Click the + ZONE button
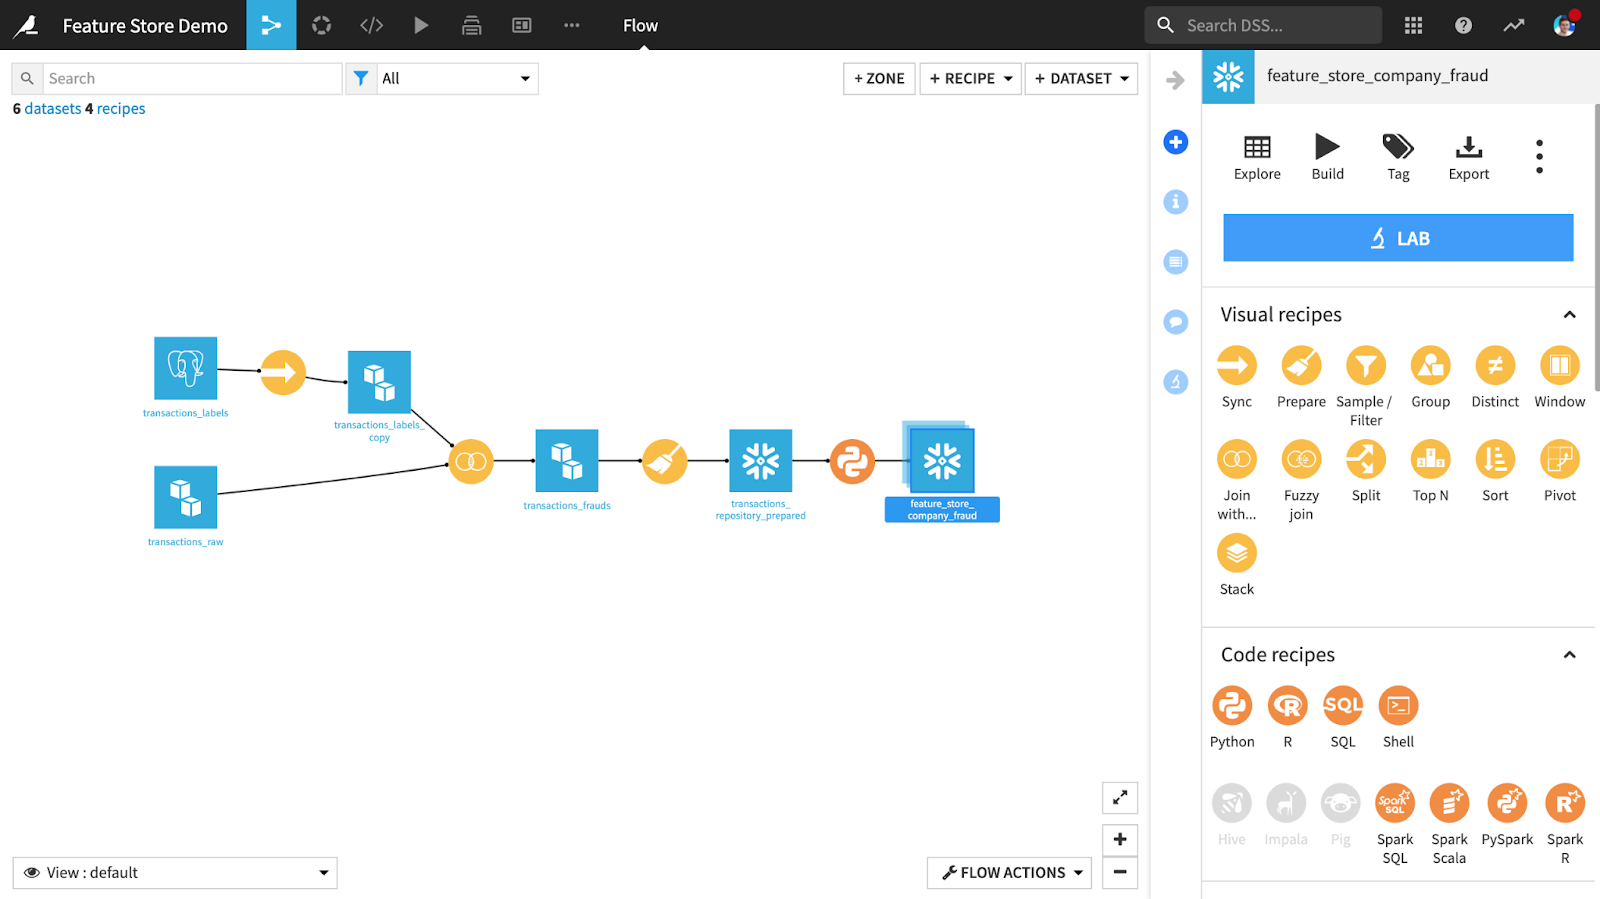Viewport: 1600px width, 899px height. click(879, 79)
